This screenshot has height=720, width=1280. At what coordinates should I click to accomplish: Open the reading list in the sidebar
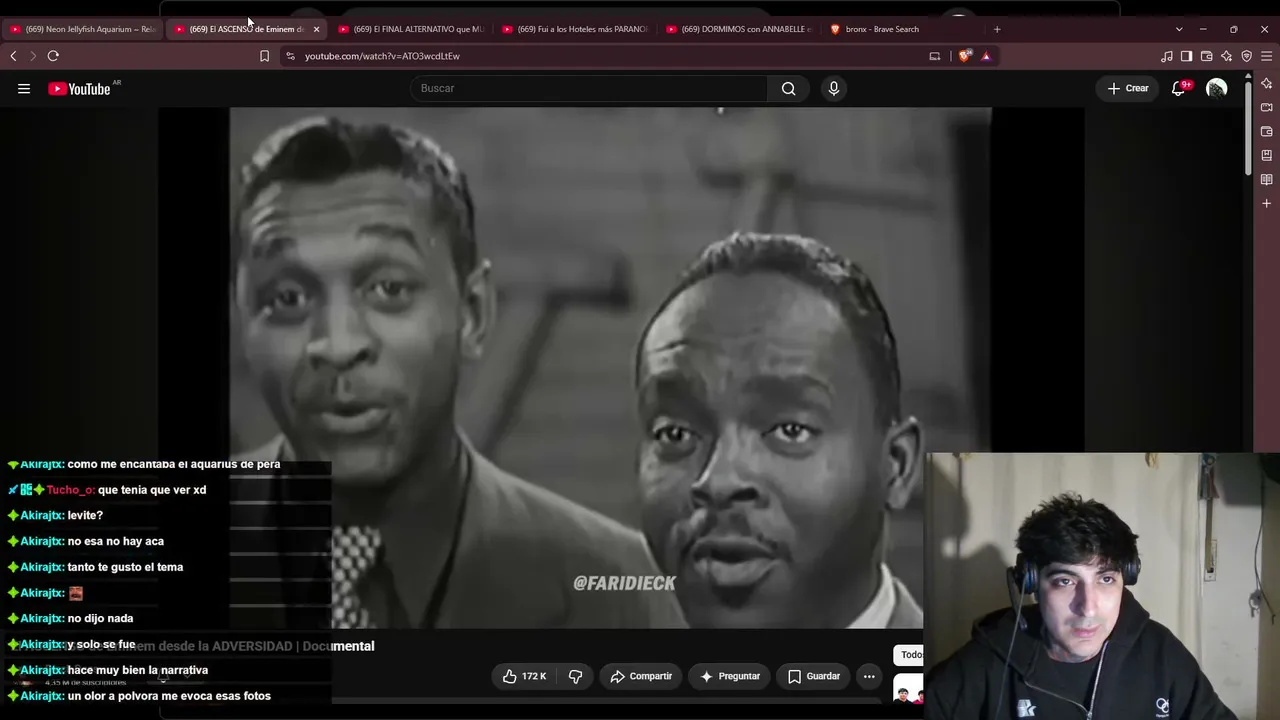tap(1266, 179)
